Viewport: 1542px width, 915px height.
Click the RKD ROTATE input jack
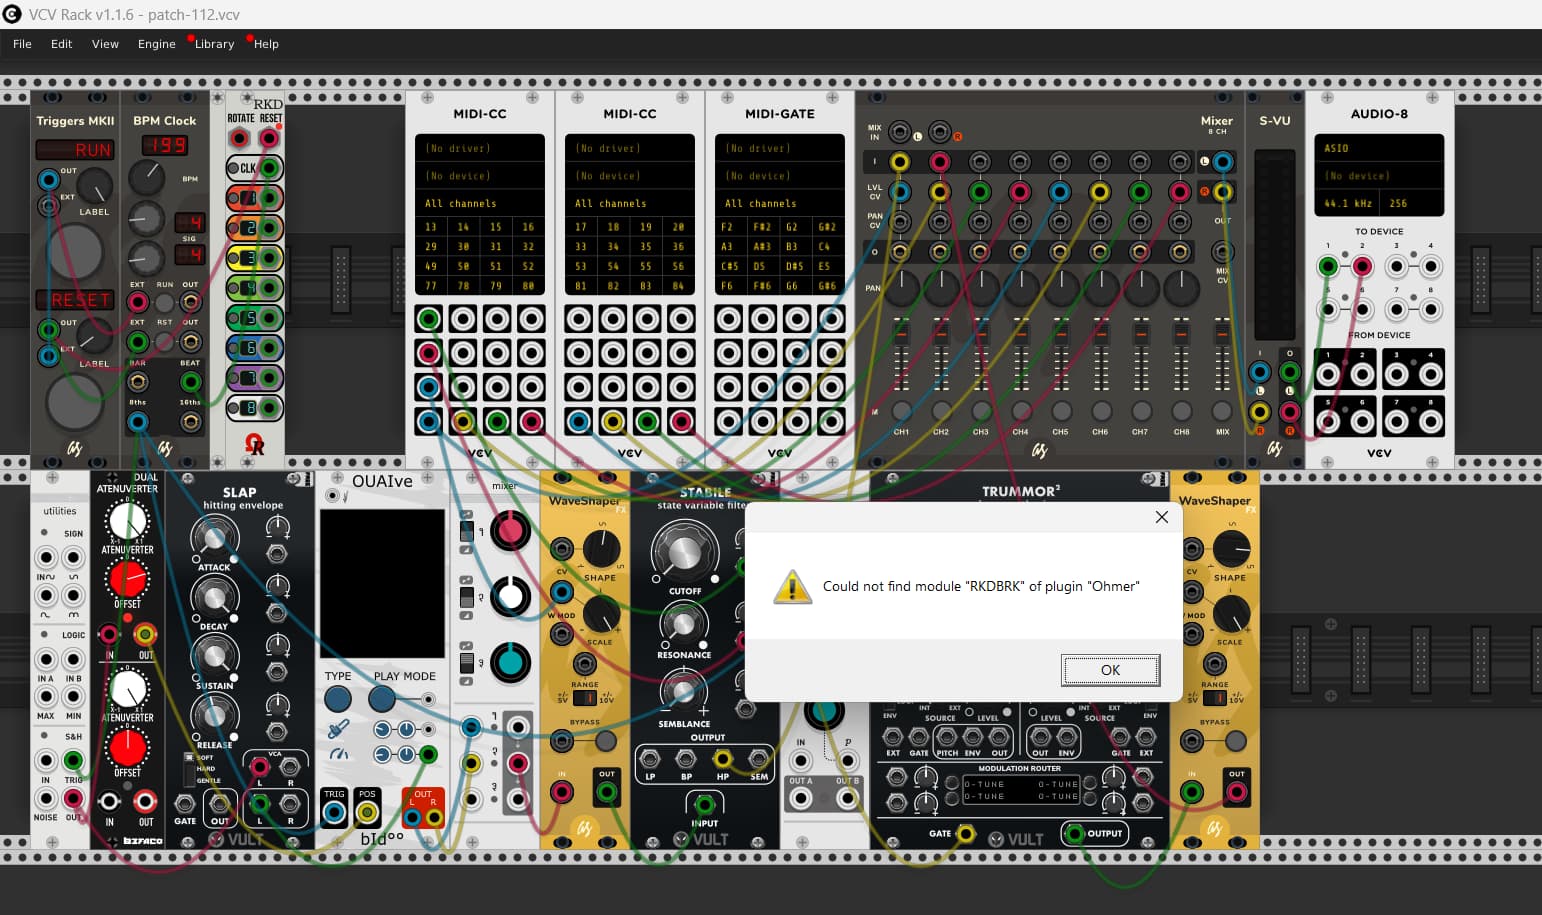click(240, 138)
